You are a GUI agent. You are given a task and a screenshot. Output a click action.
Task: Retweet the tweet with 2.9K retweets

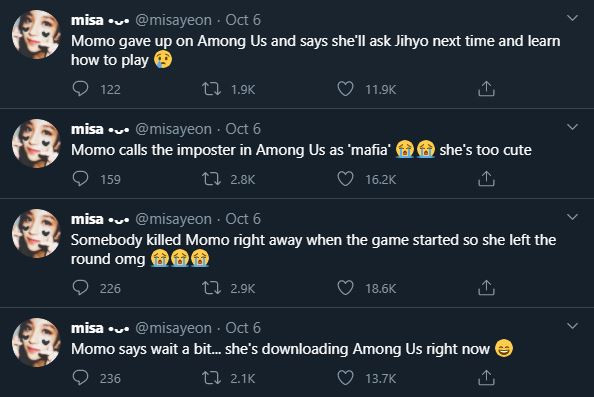[x=211, y=288]
